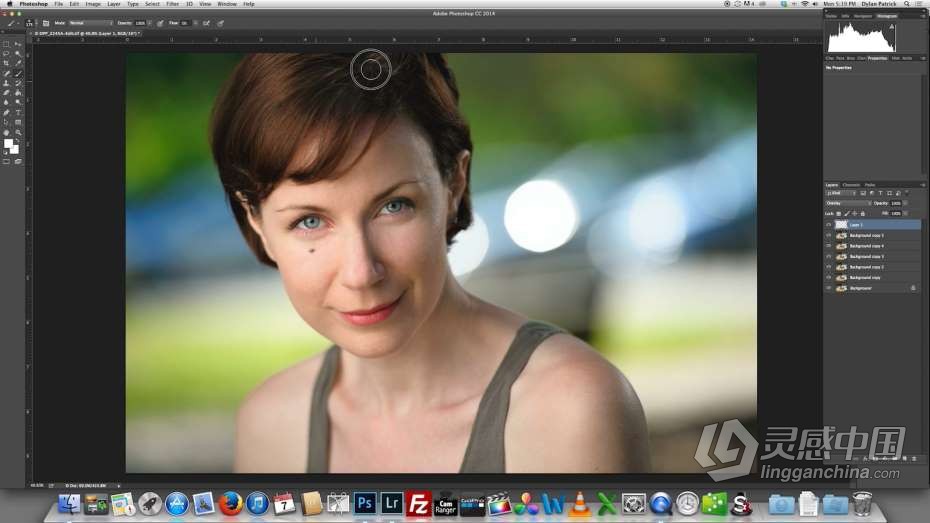Lock image pixels with brush icon
The image size is (930, 523).
(847, 213)
